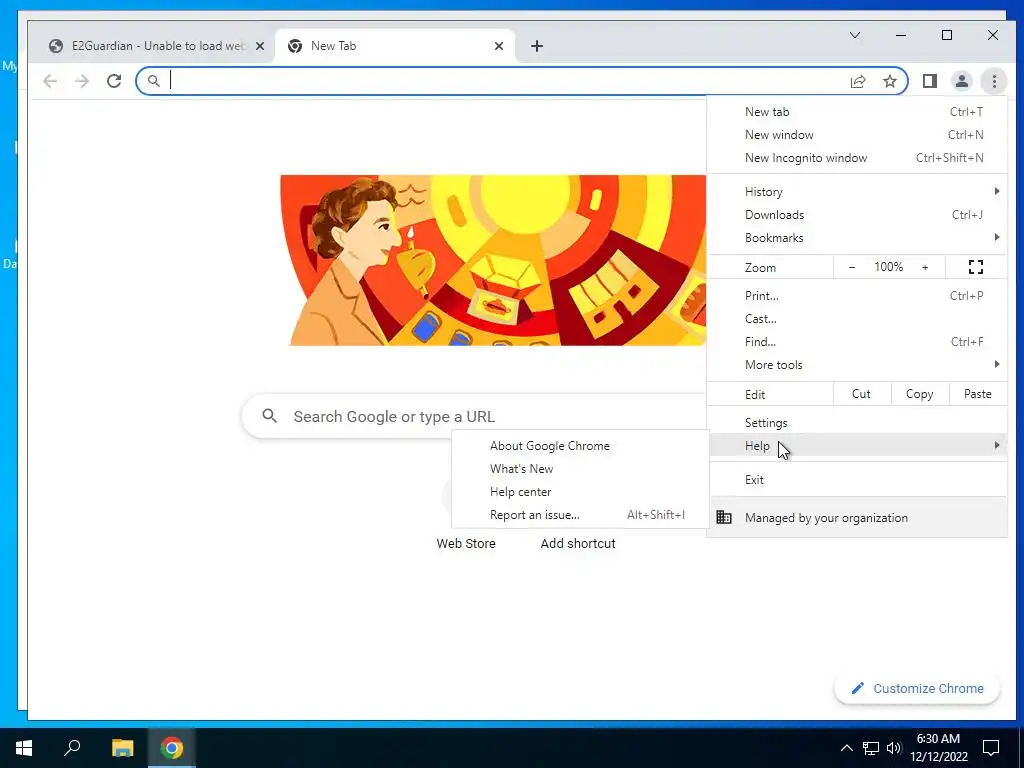This screenshot has height=768, width=1024.
Task: Open the side panel icon
Action: [x=930, y=81]
